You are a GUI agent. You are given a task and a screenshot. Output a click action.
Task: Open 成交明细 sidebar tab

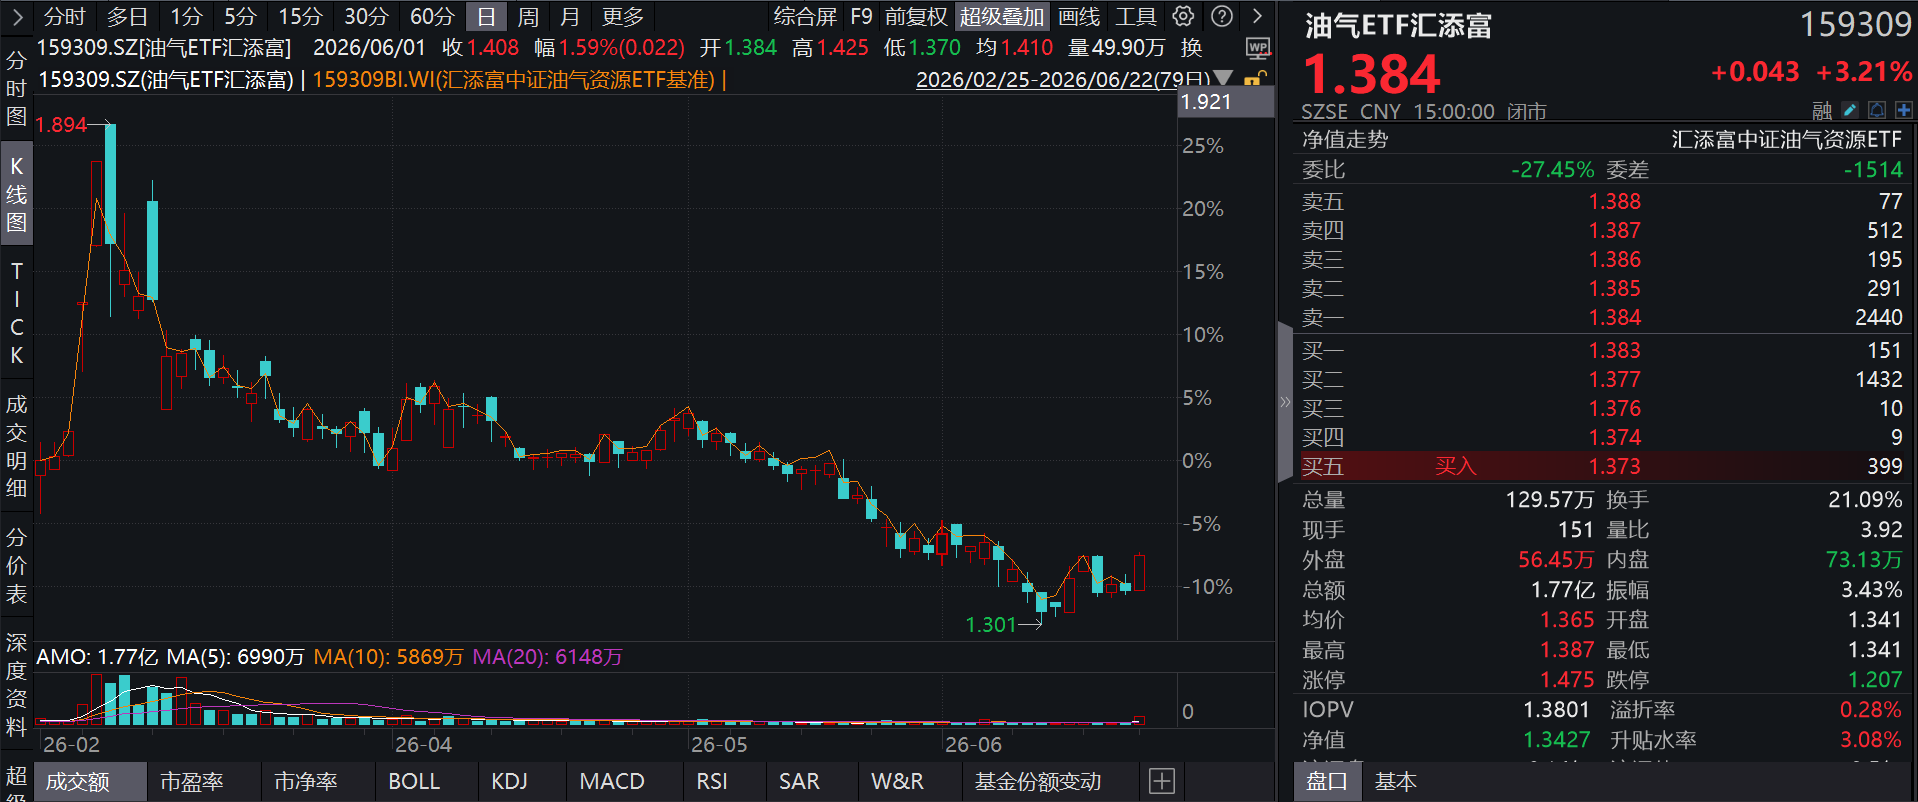tap(16, 446)
